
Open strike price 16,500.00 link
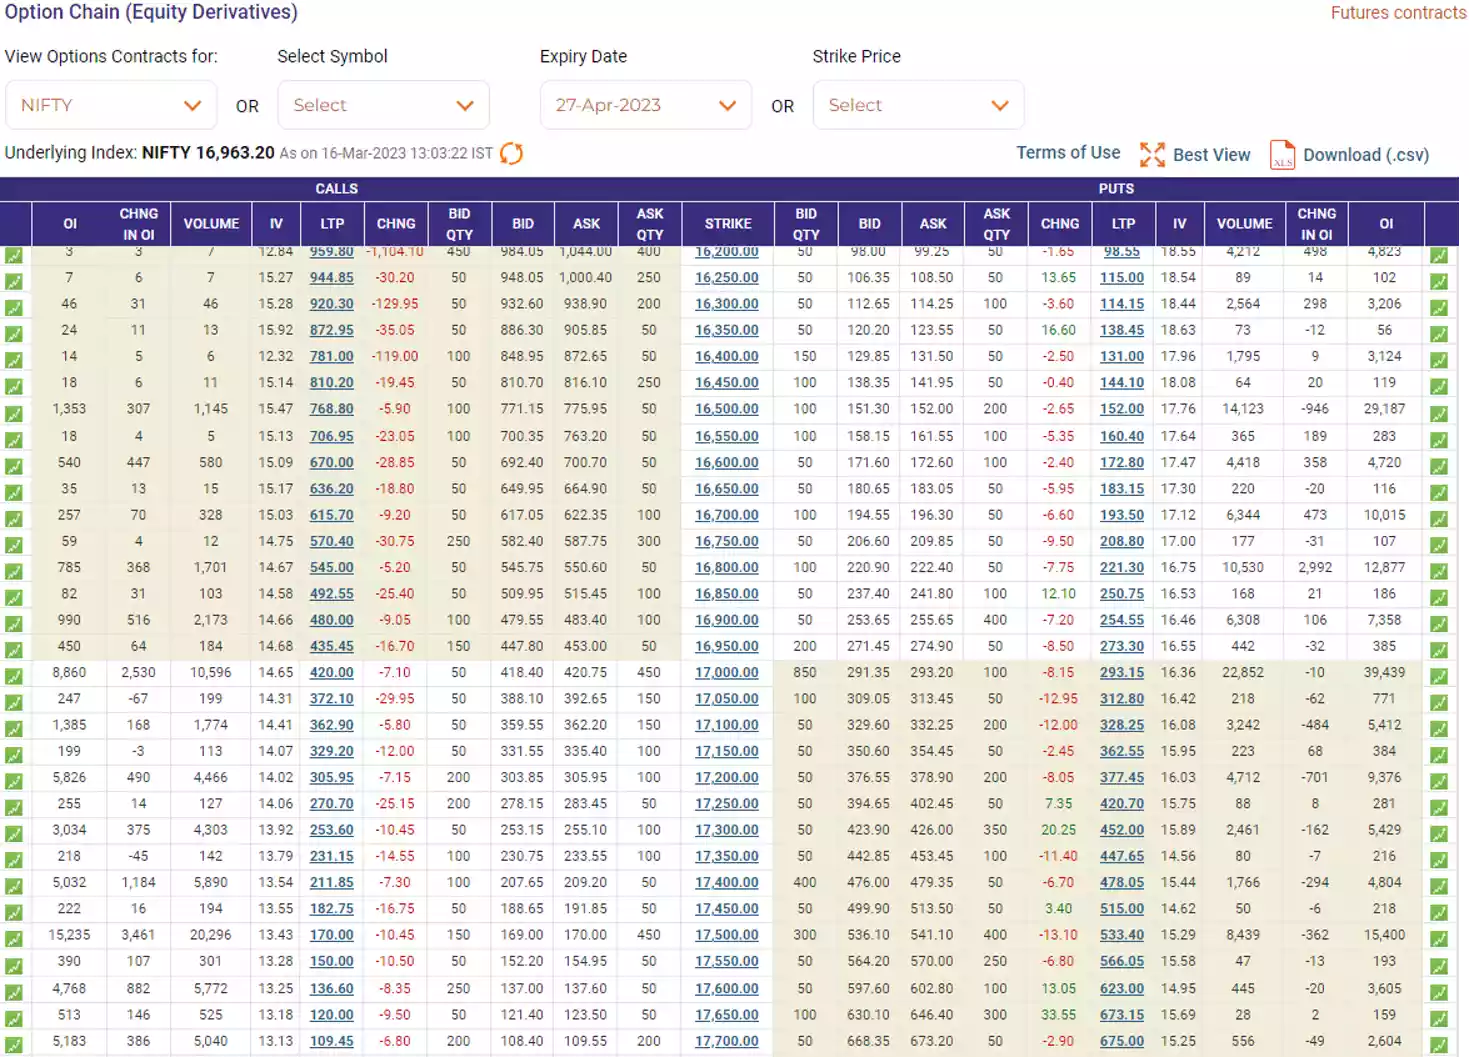[x=727, y=409]
